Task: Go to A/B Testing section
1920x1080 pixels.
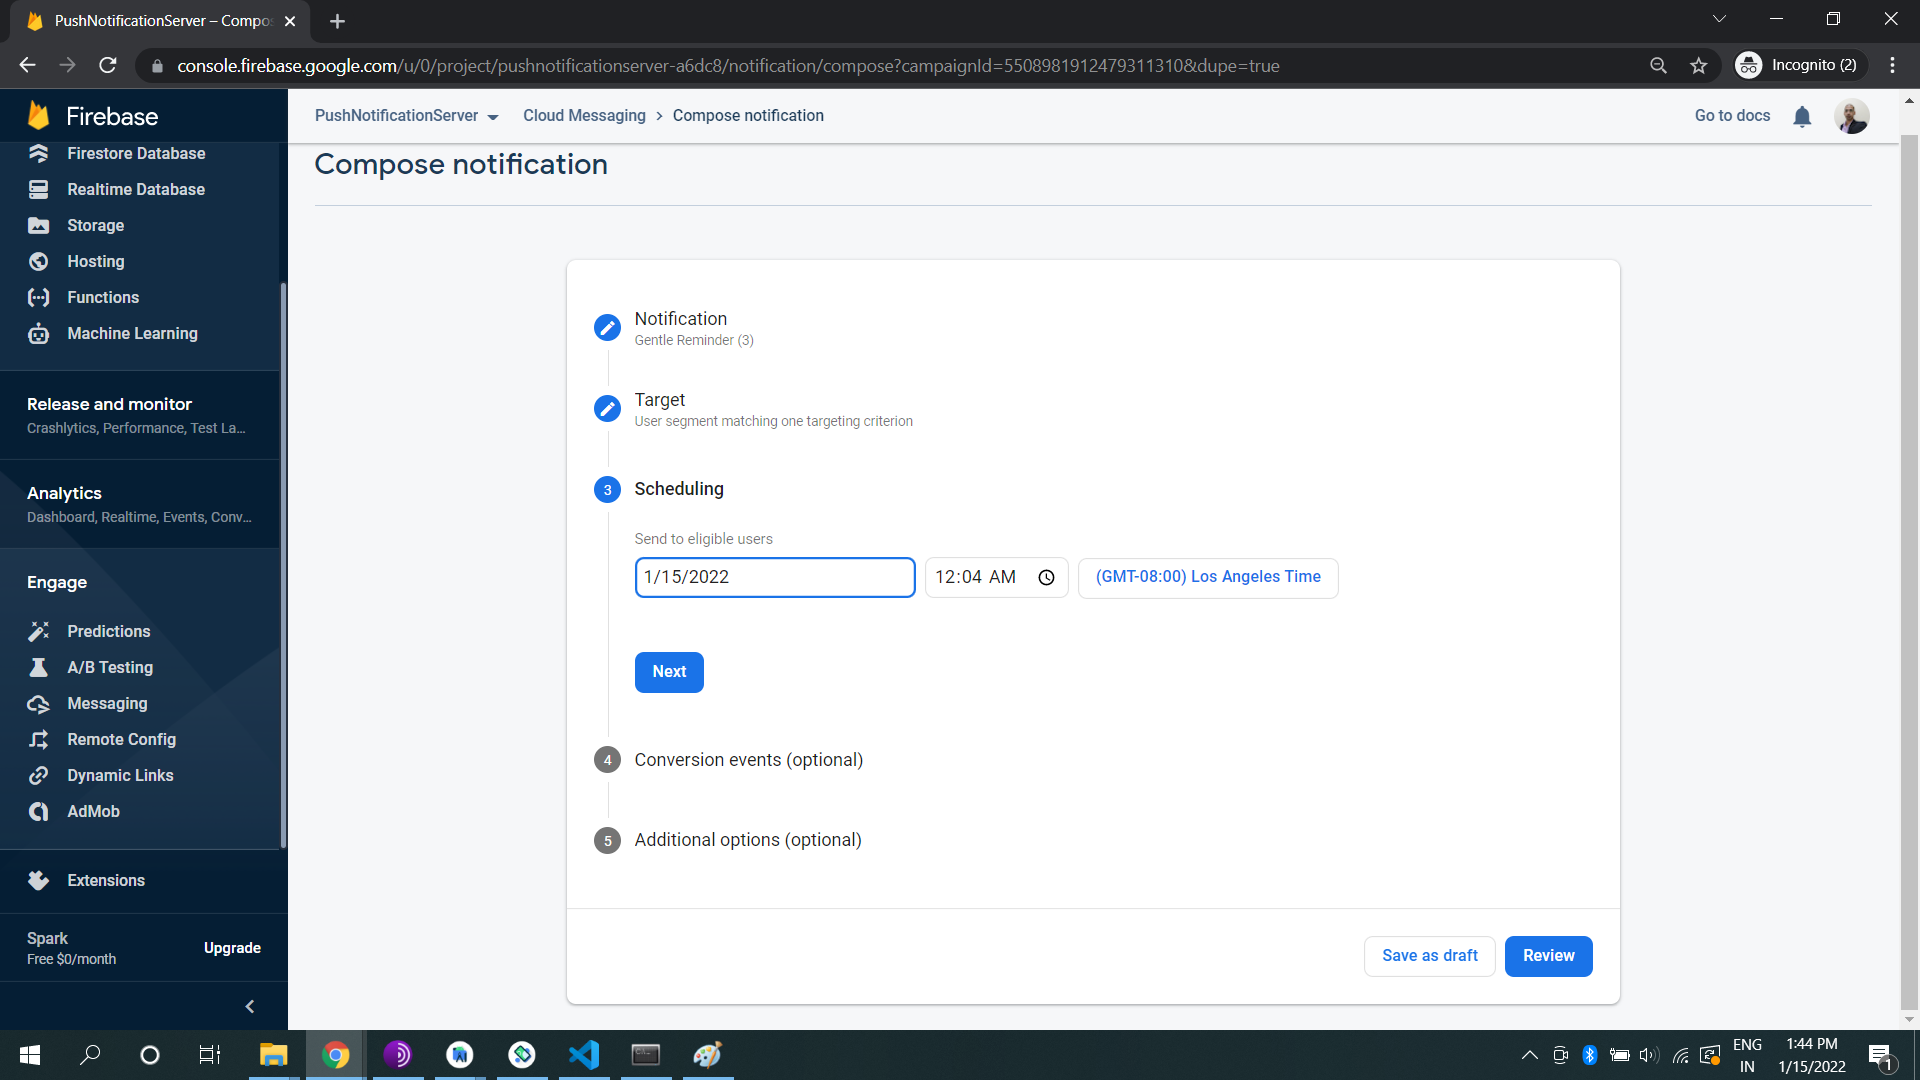Action: 110,668
